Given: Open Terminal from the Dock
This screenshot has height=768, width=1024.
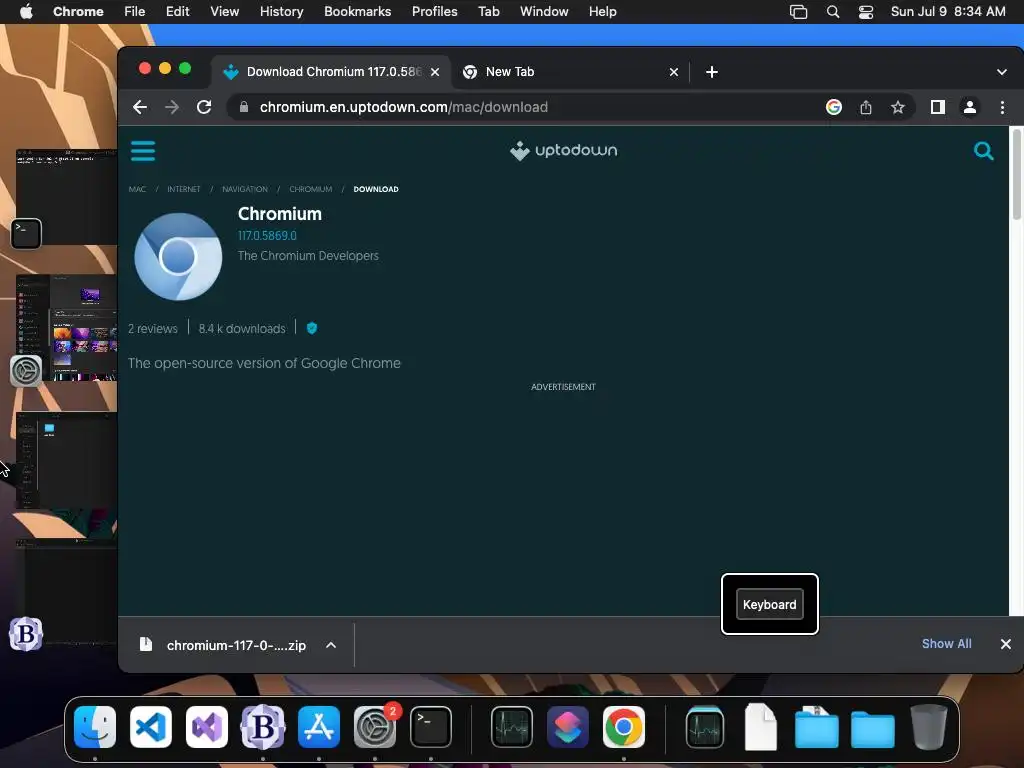Looking at the screenshot, I should point(431,727).
